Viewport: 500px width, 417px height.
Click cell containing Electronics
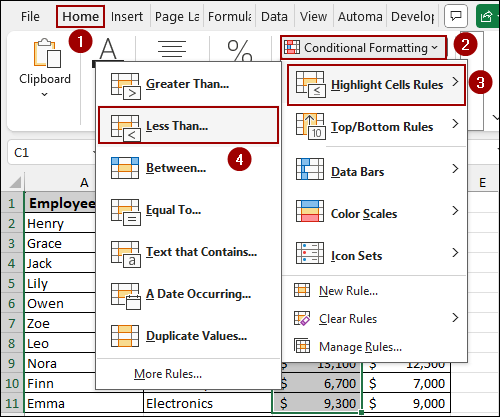(208, 403)
